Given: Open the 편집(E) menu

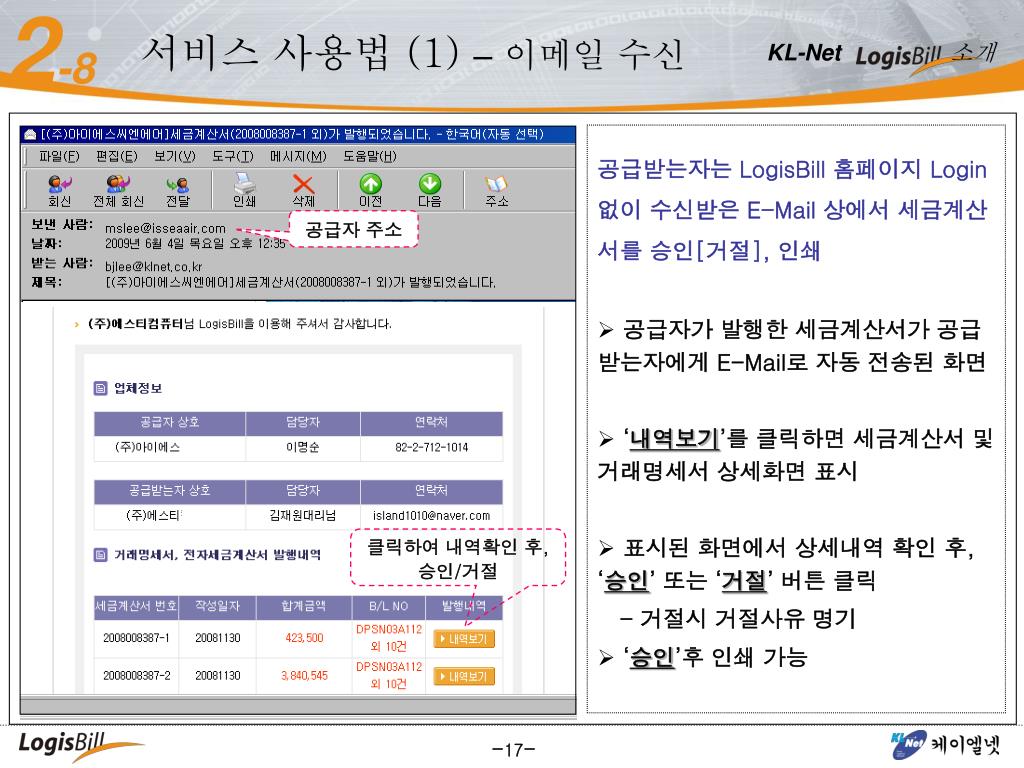Looking at the screenshot, I should coord(116,156).
